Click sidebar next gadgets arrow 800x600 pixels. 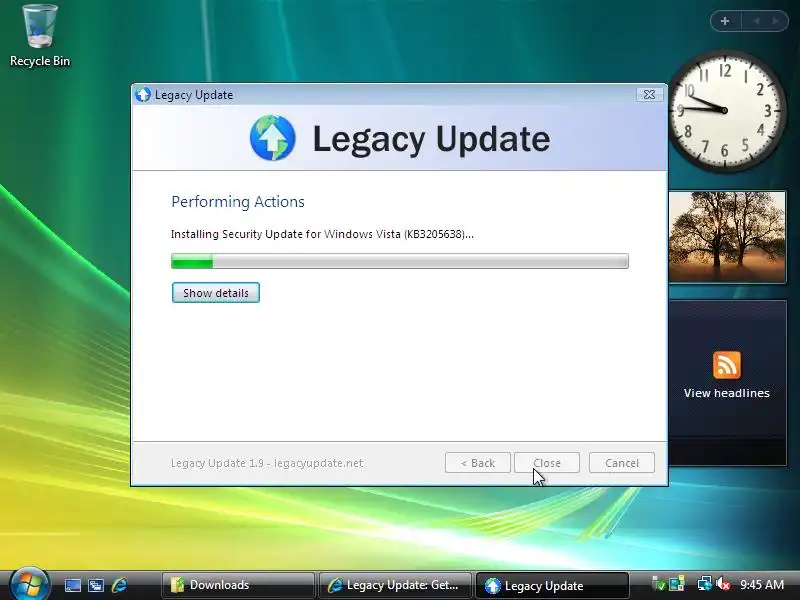pyautogui.click(x=776, y=21)
